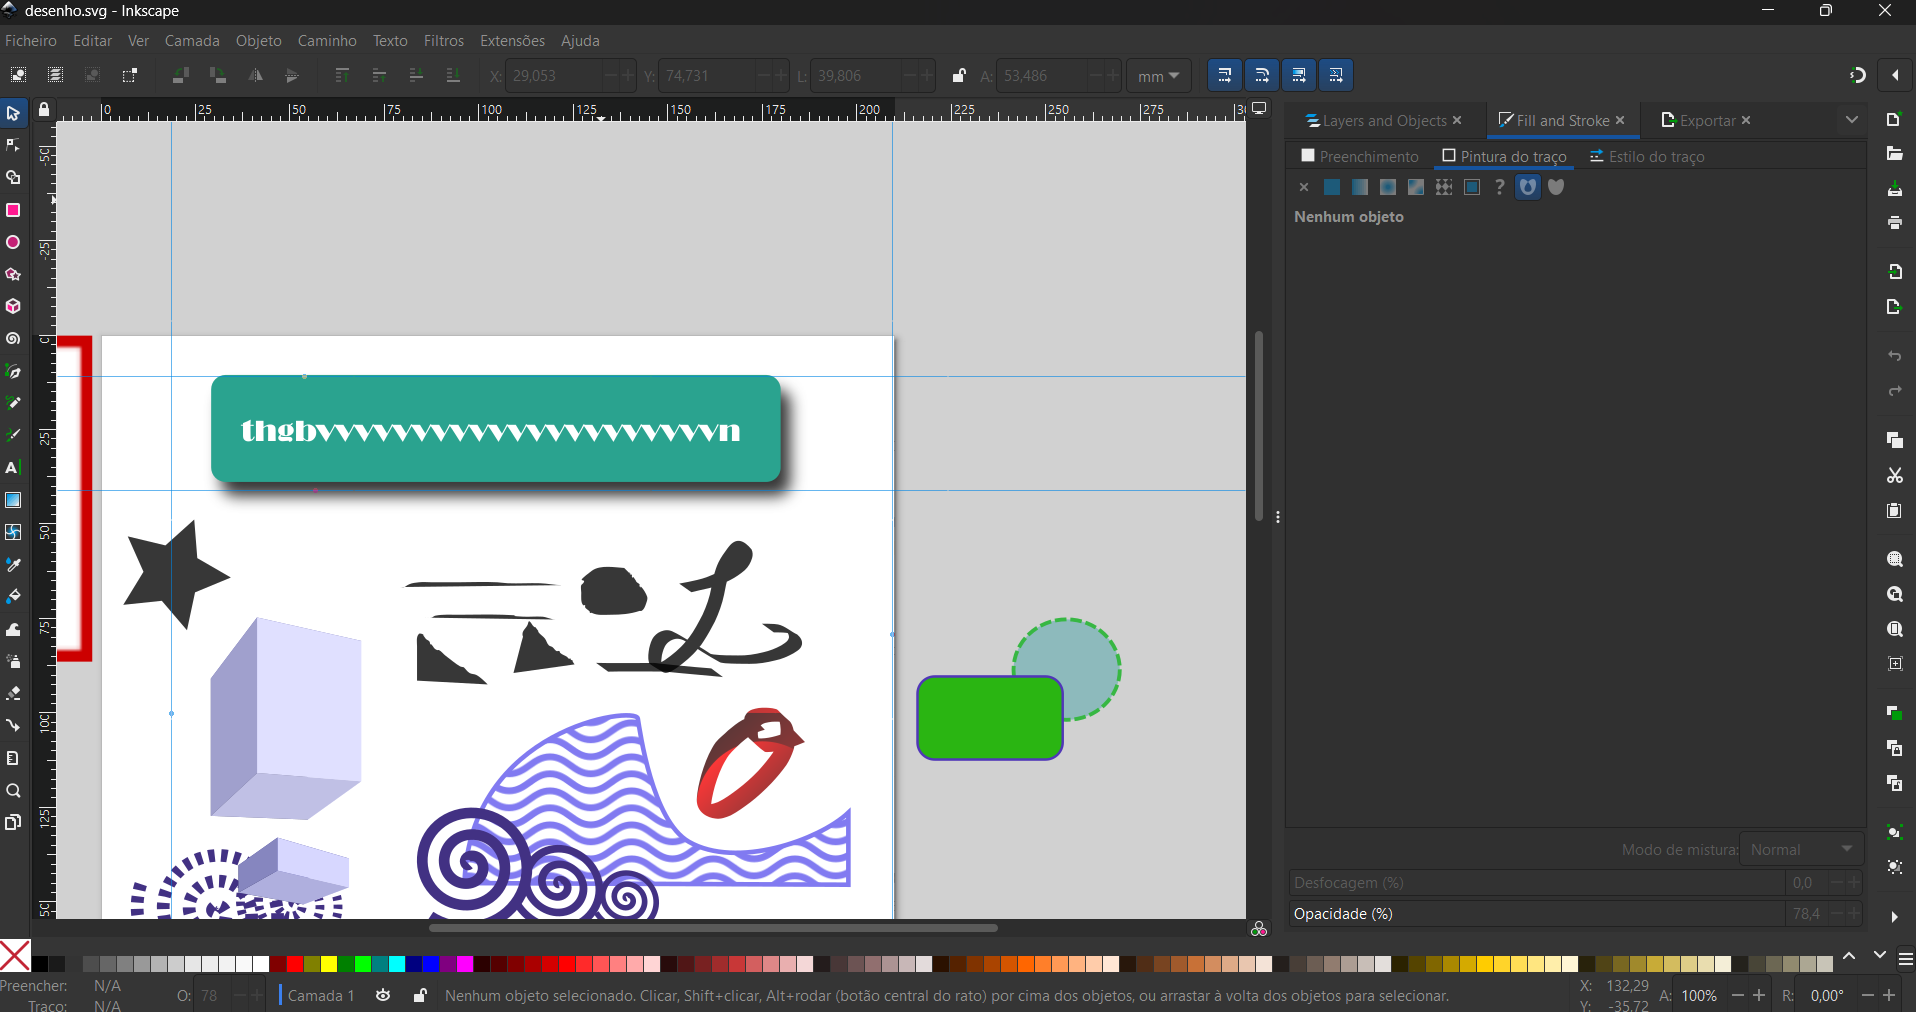Image resolution: width=1916 pixels, height=1012 pixels.
Task: Select the Star and polygon tool
Action: [x=13, y=275]
